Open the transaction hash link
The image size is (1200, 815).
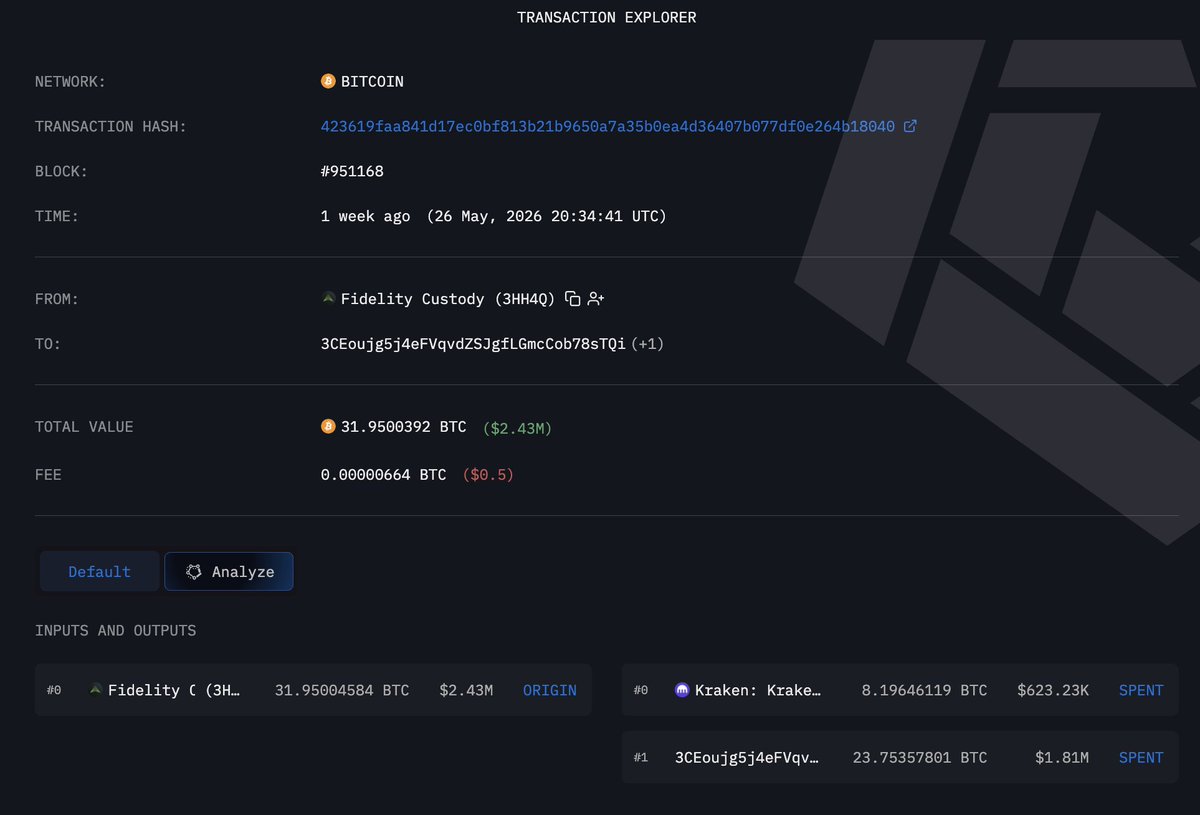pos(608,126)
